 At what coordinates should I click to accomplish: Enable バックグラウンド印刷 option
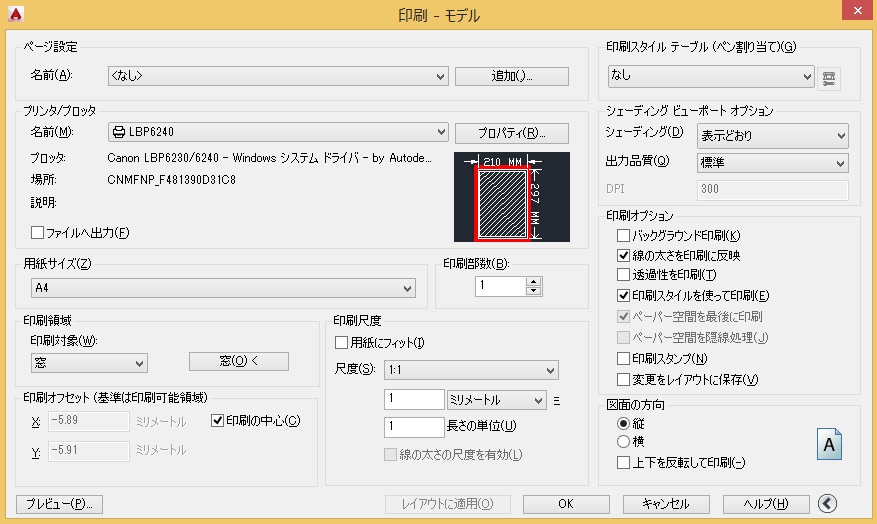[624, 236]
